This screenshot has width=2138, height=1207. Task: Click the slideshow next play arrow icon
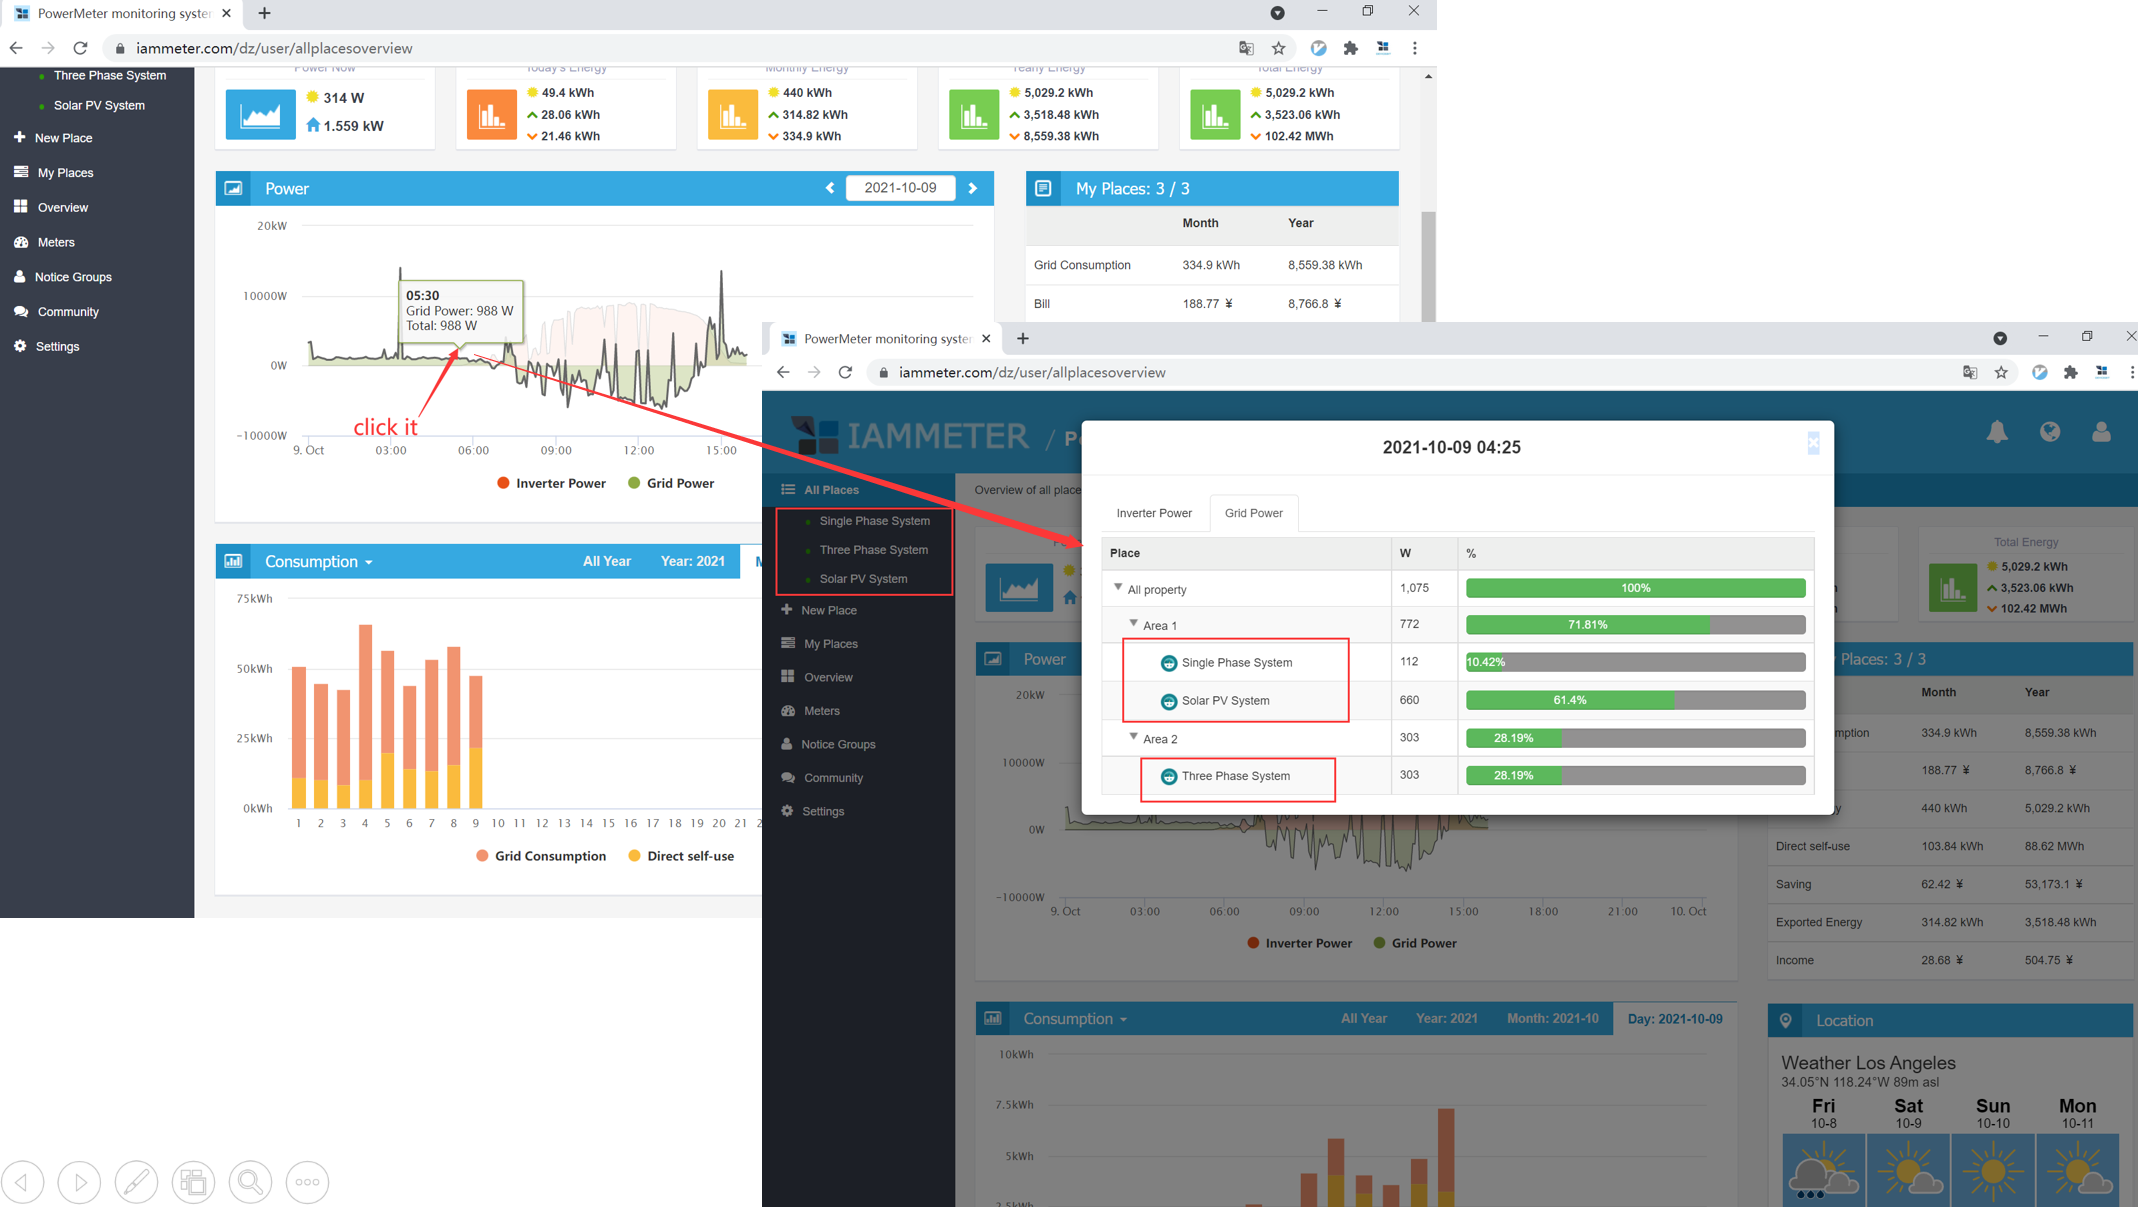tap(80, 1182)
